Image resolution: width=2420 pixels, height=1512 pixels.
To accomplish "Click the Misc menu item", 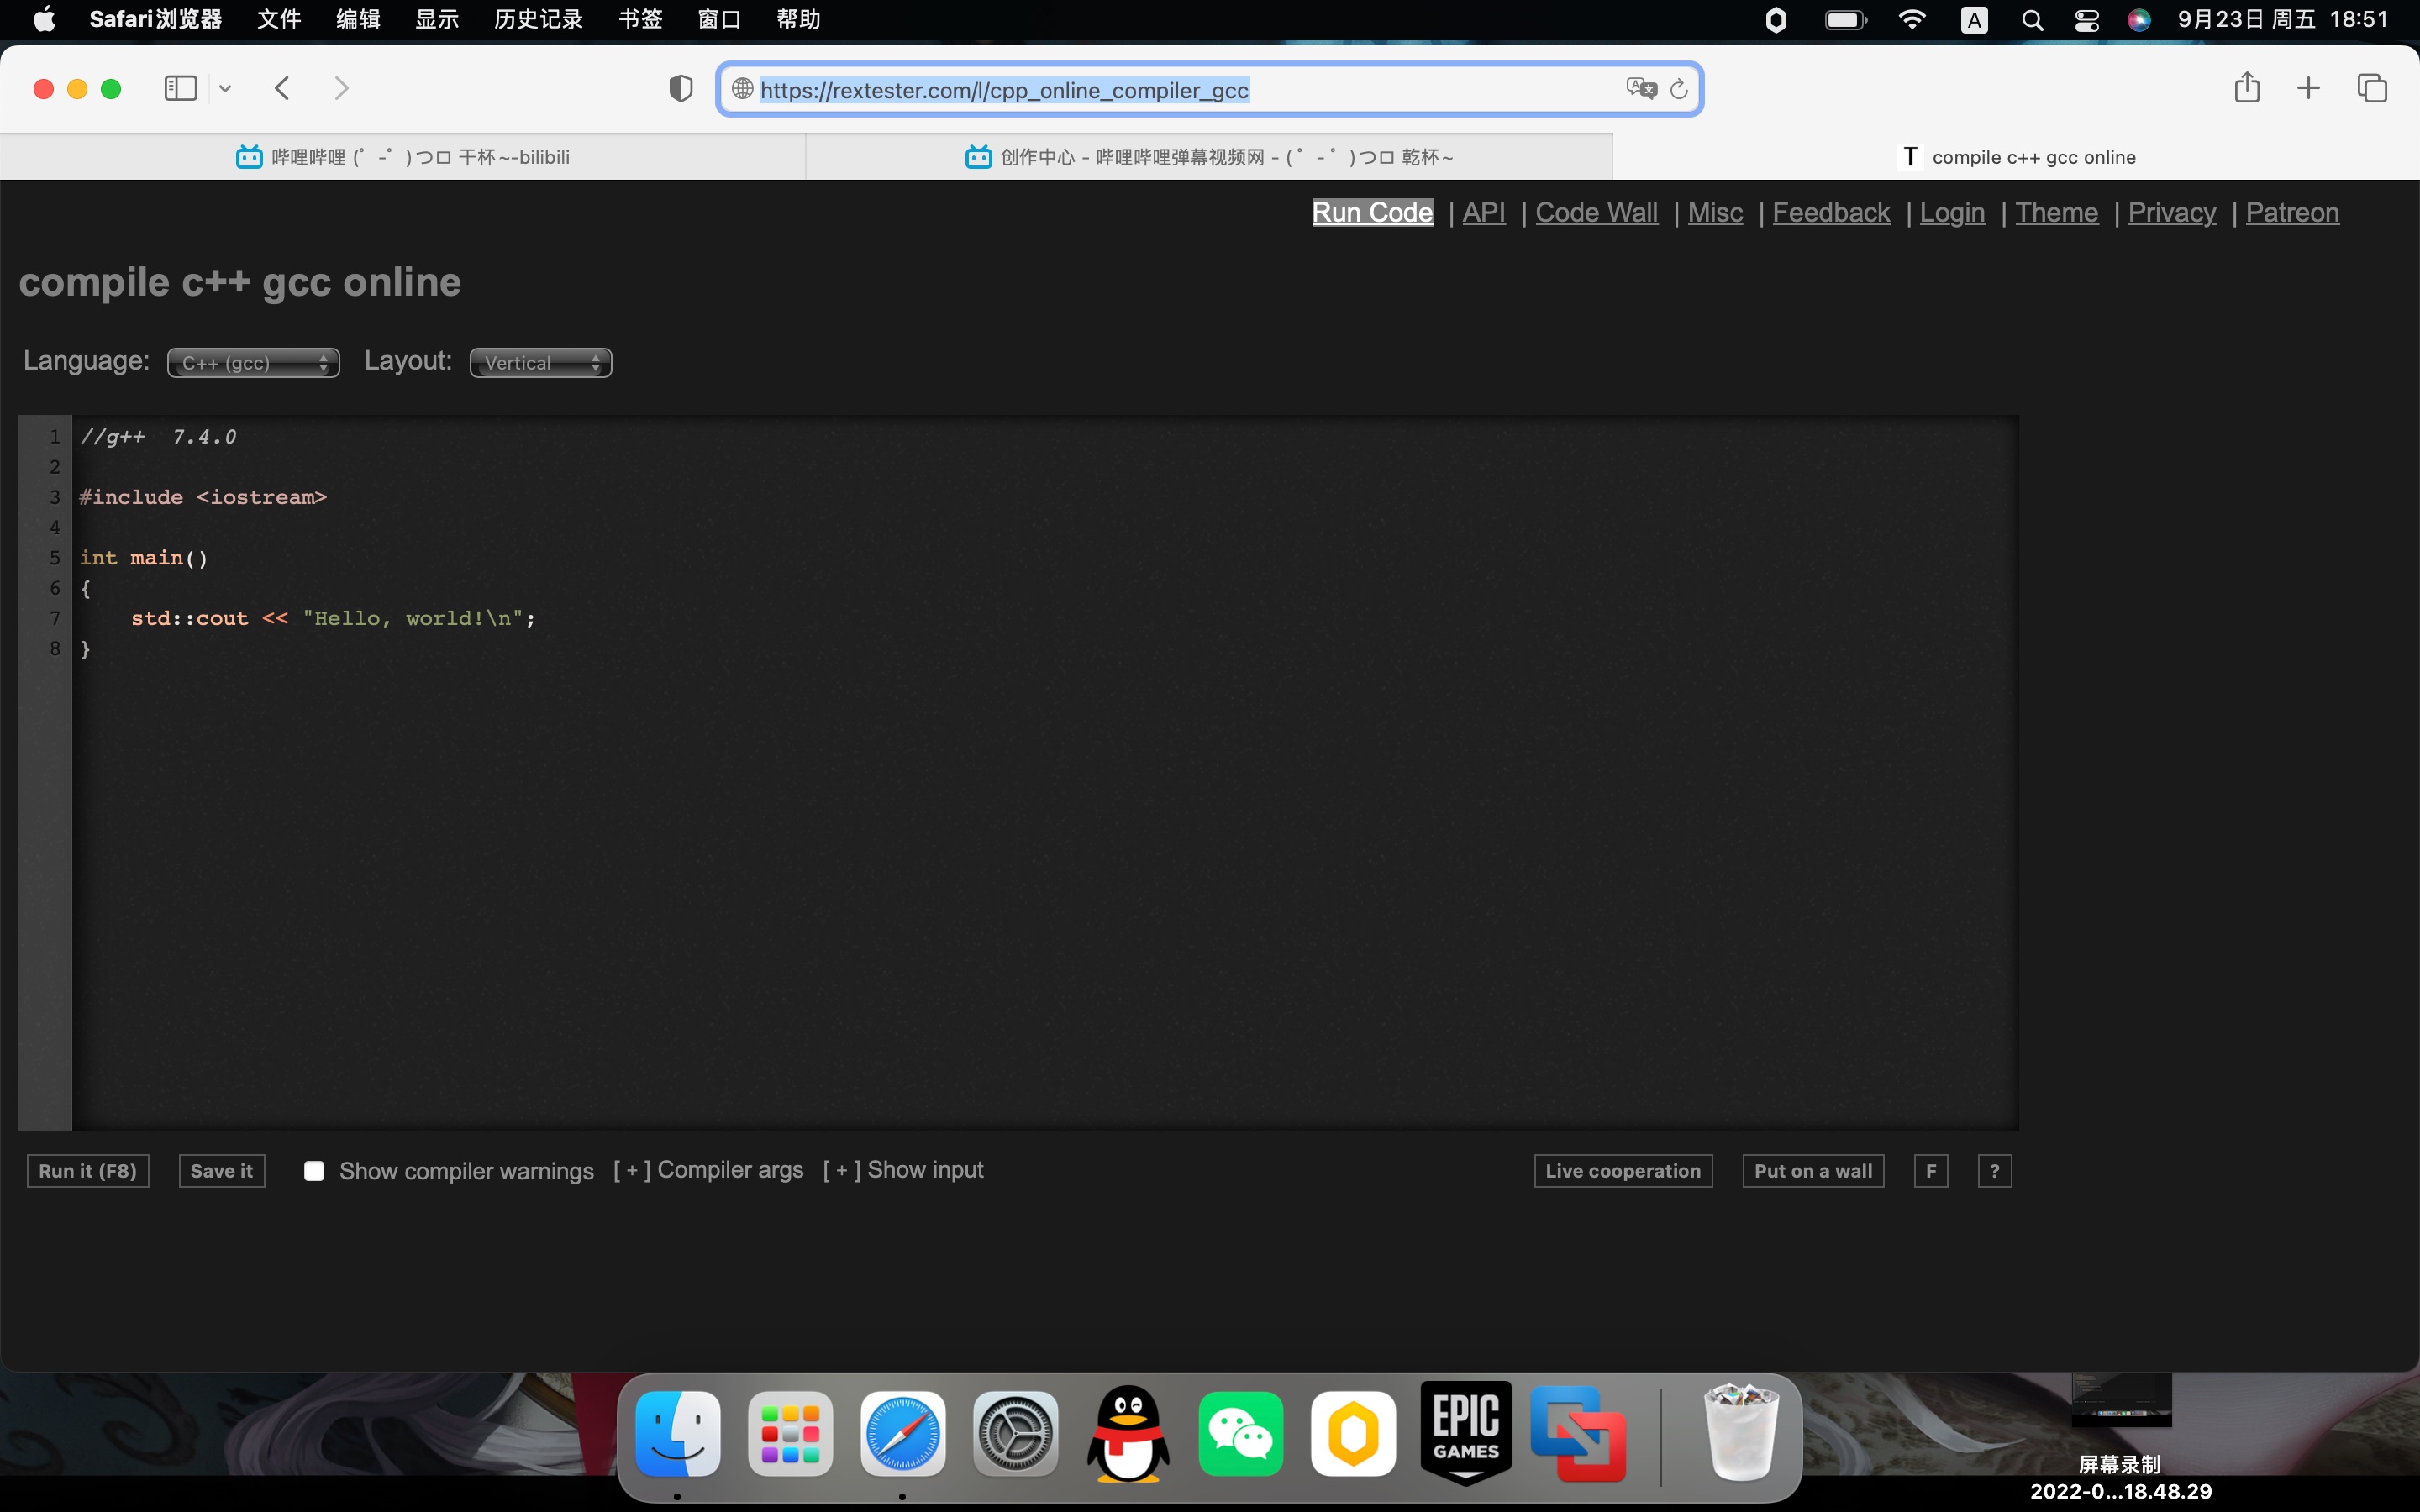I will point(1716,211).
